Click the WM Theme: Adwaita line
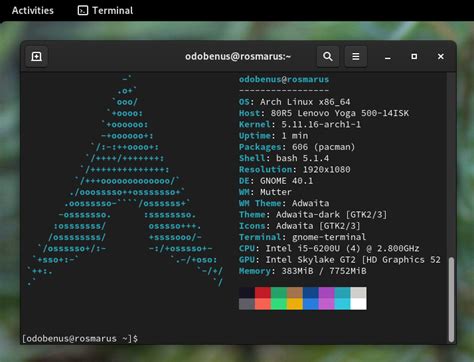This screenshot has height=362, width=474. (284, 203)
